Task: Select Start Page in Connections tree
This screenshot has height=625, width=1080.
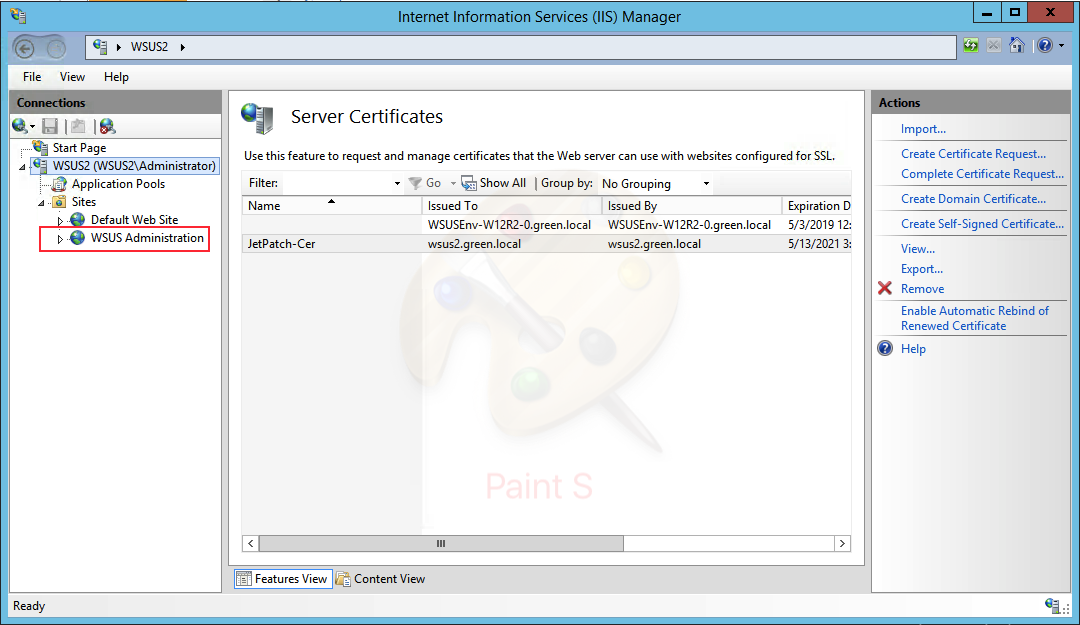Action: click(79, 147)
